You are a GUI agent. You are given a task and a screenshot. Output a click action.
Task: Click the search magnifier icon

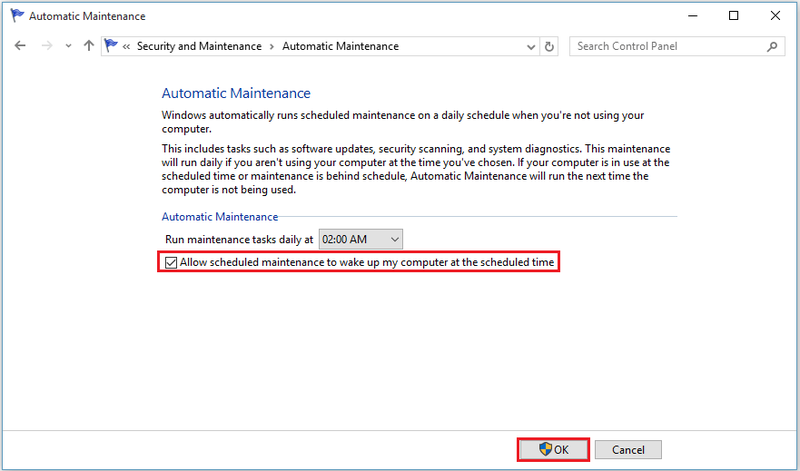pos(772,46)
